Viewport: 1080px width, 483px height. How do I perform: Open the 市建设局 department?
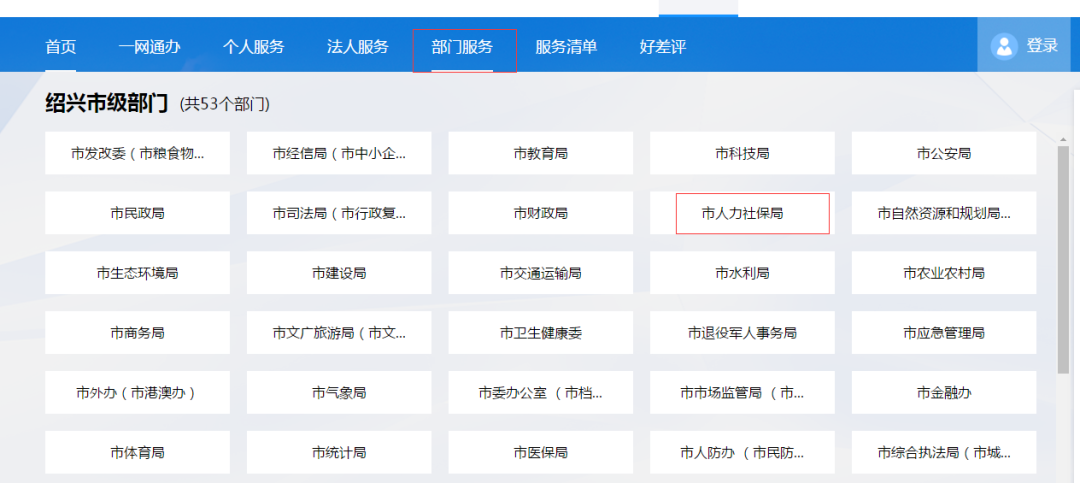coord(340,273)
